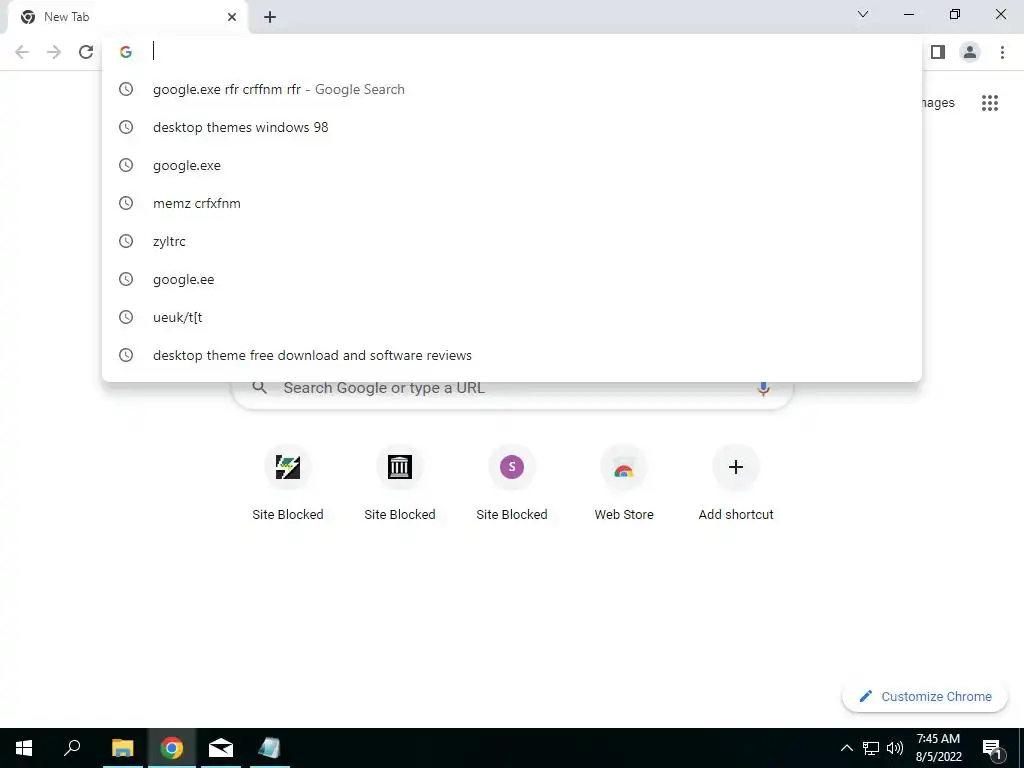Open the Google apps grid icon

[990, 103]
